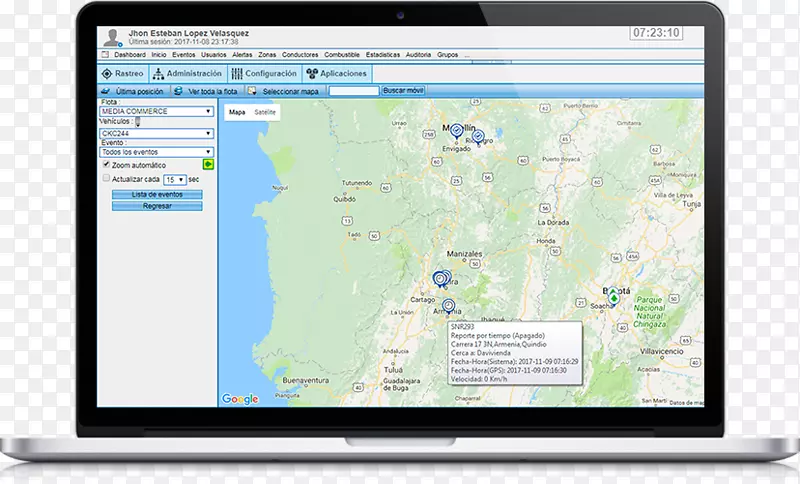
Task: Click the Aplicaciones icon
Action: tap(312, 74)
